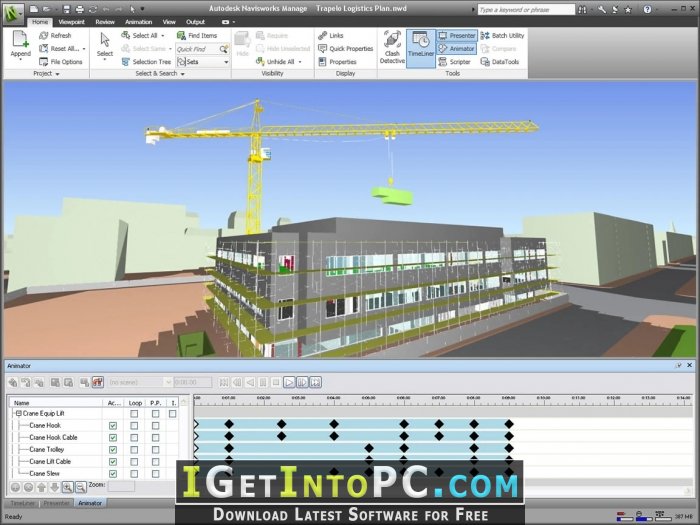Uncheck Active for Crane Slew
Image resolution: width=700 pixels, height=525 pixels.
pos(113,474)
